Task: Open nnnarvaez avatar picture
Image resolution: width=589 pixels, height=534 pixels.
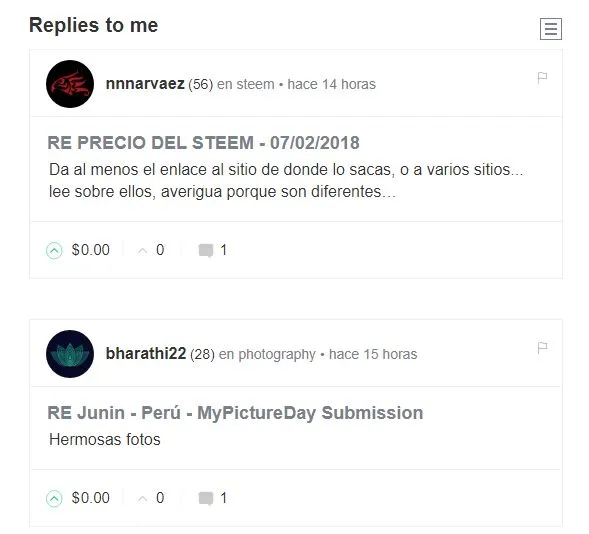Action: click(70, 84)
